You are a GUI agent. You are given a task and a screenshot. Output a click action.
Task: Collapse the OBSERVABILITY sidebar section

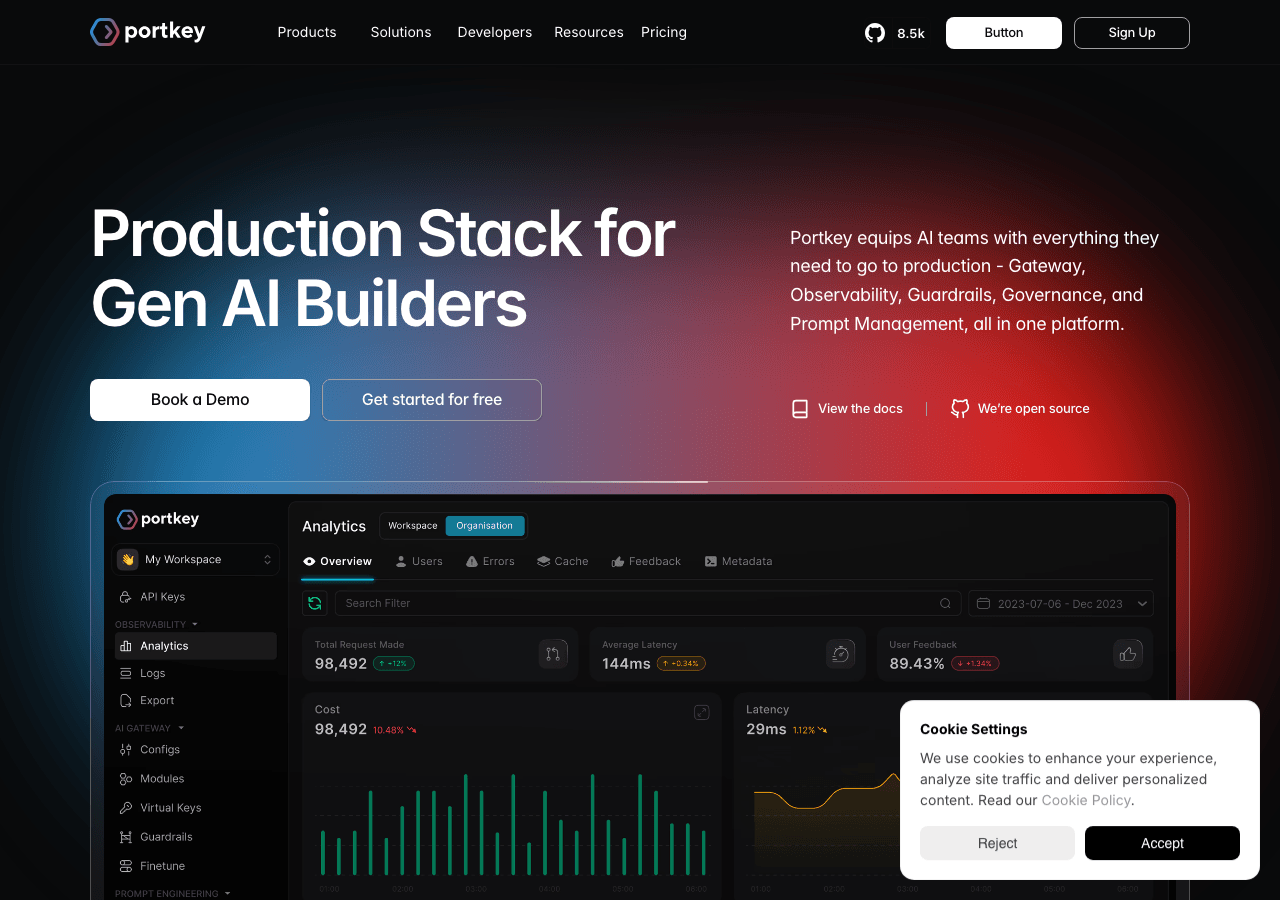[x=156, y=624]
